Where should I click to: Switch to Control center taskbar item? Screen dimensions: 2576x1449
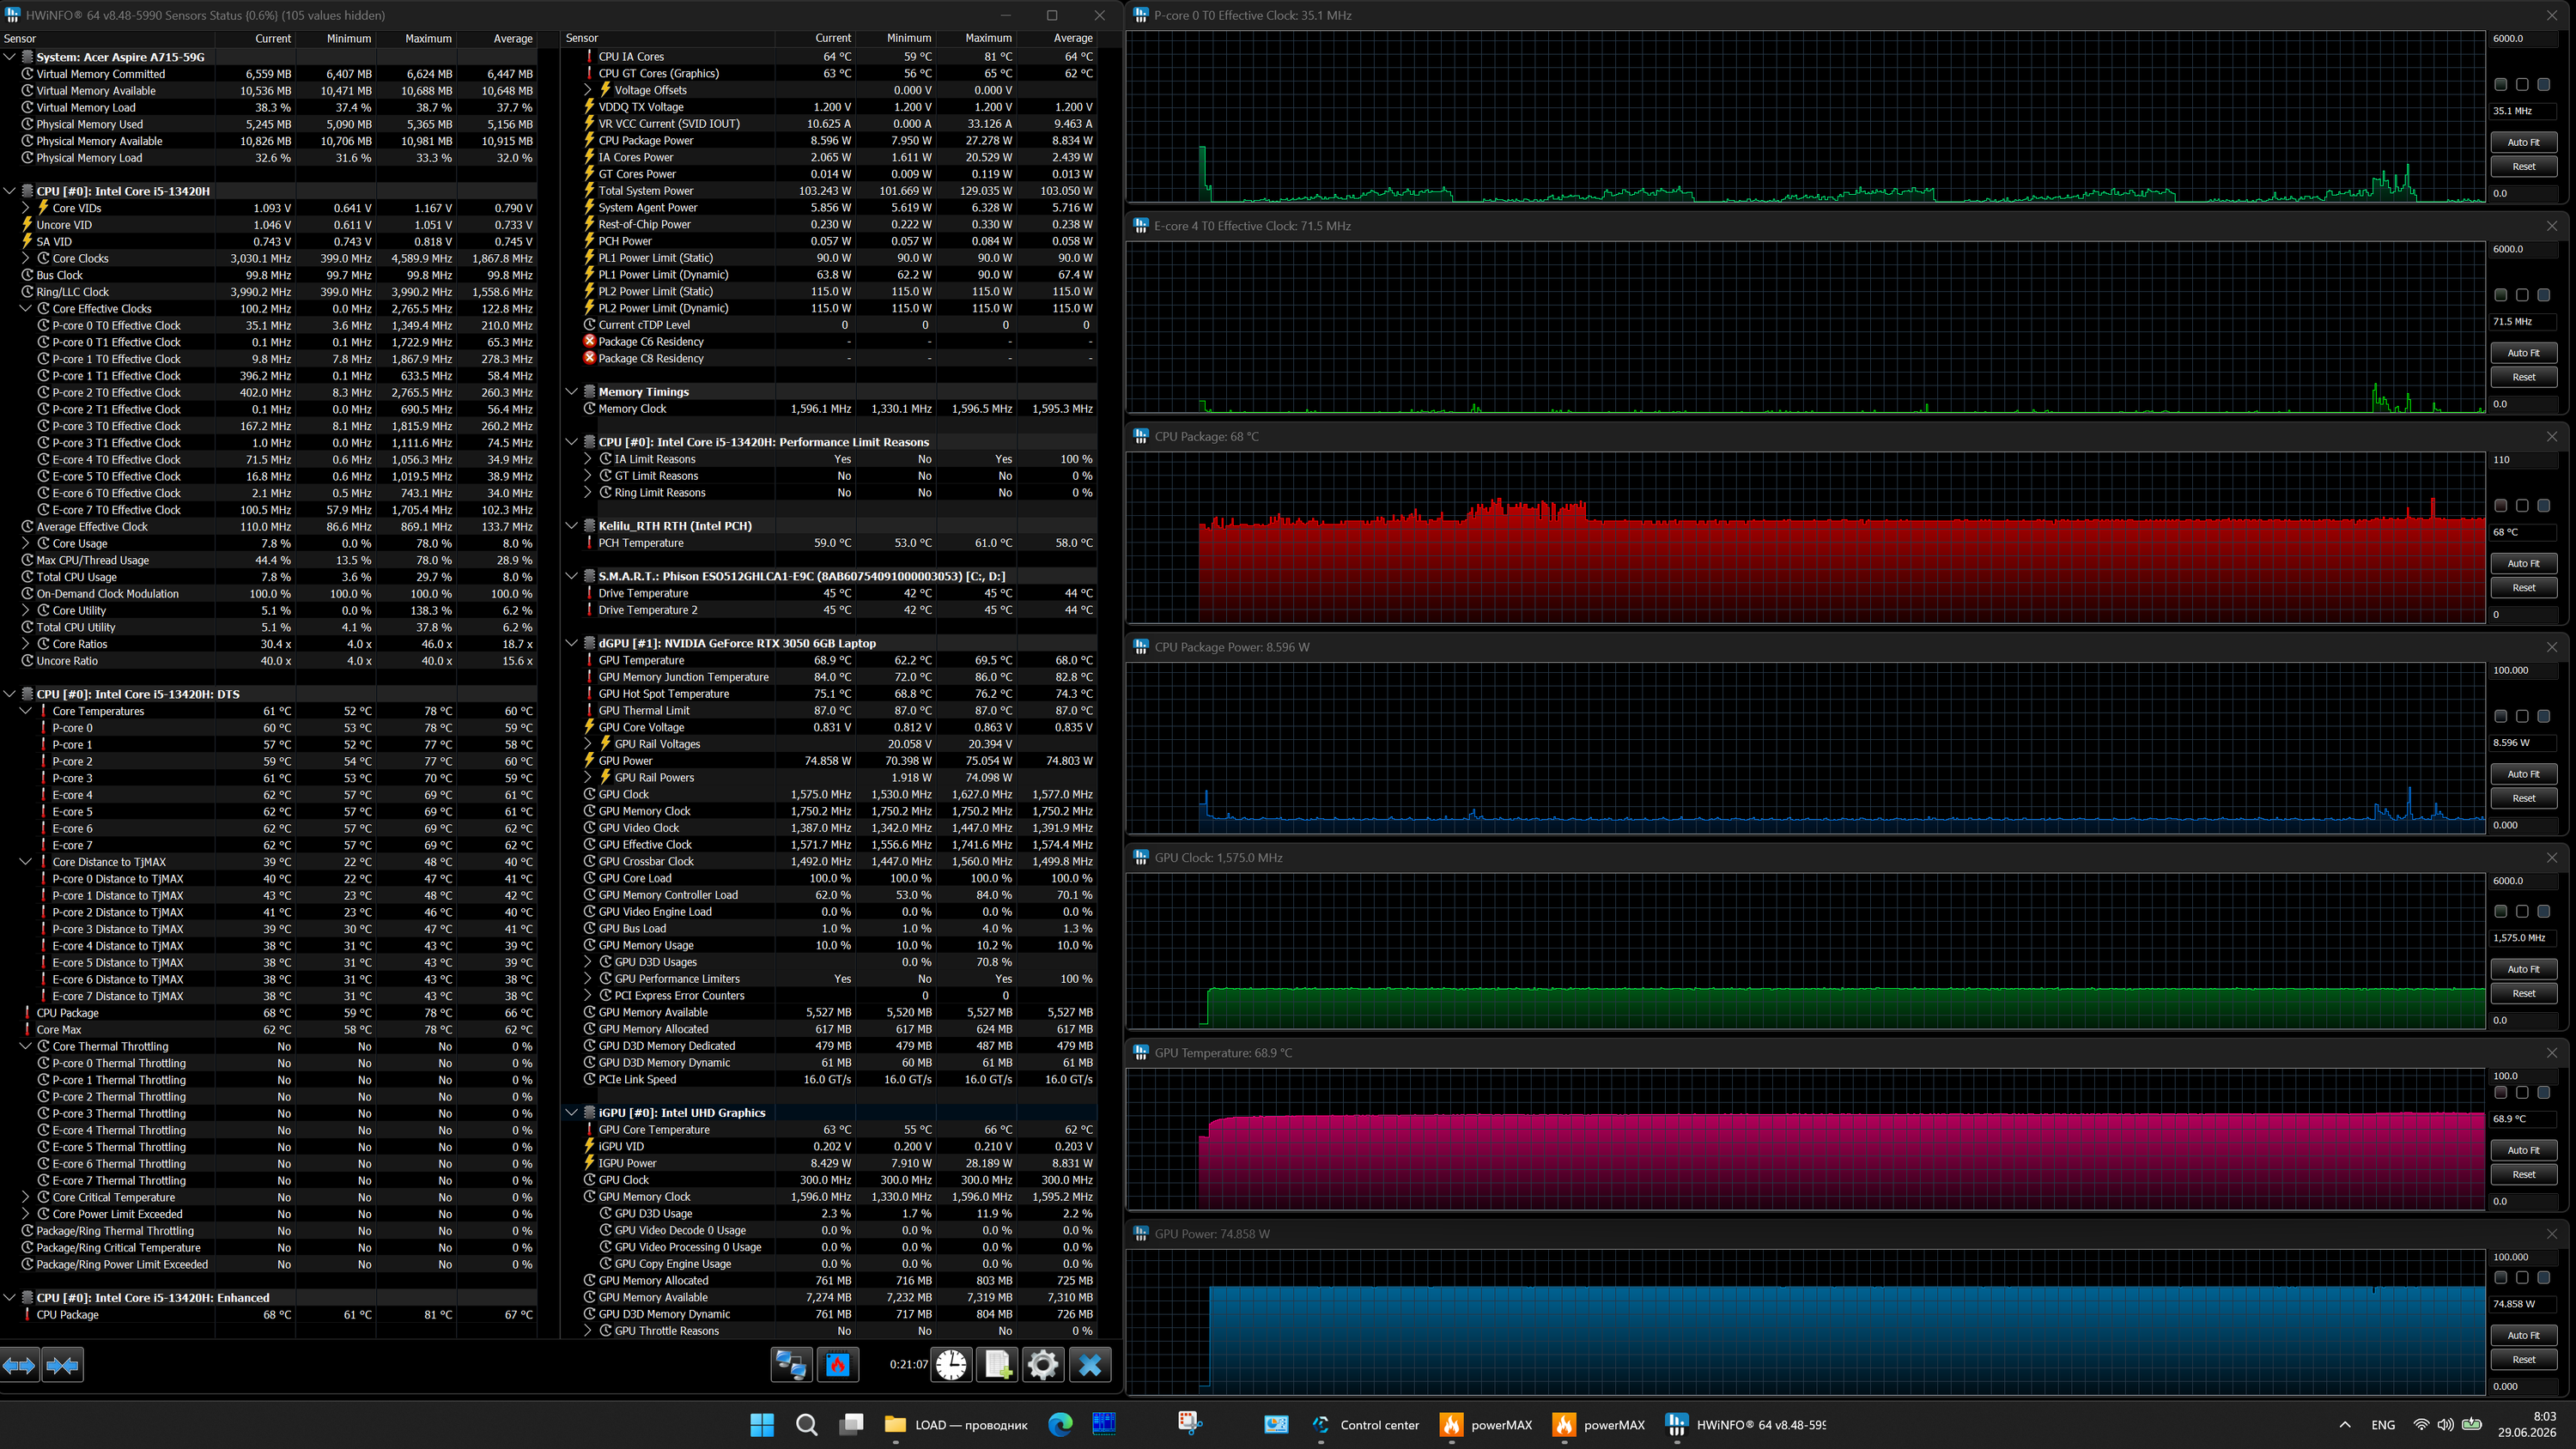[1366, 1425]
